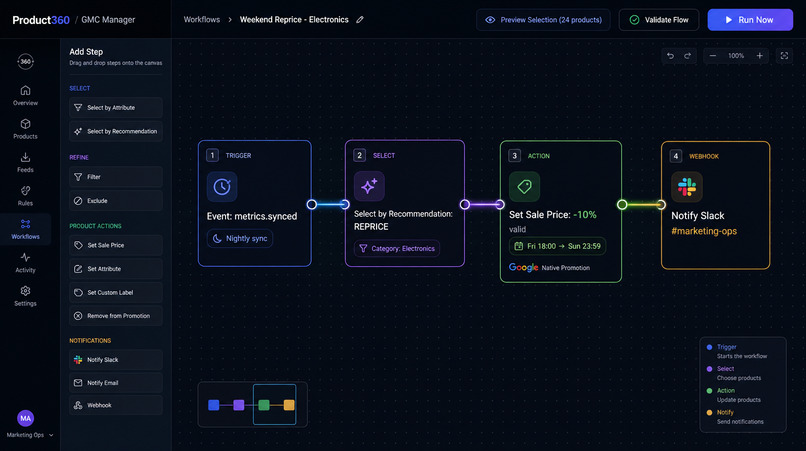
Task: Click the sparkle icon in the Select node
Action: pos(369,186)
